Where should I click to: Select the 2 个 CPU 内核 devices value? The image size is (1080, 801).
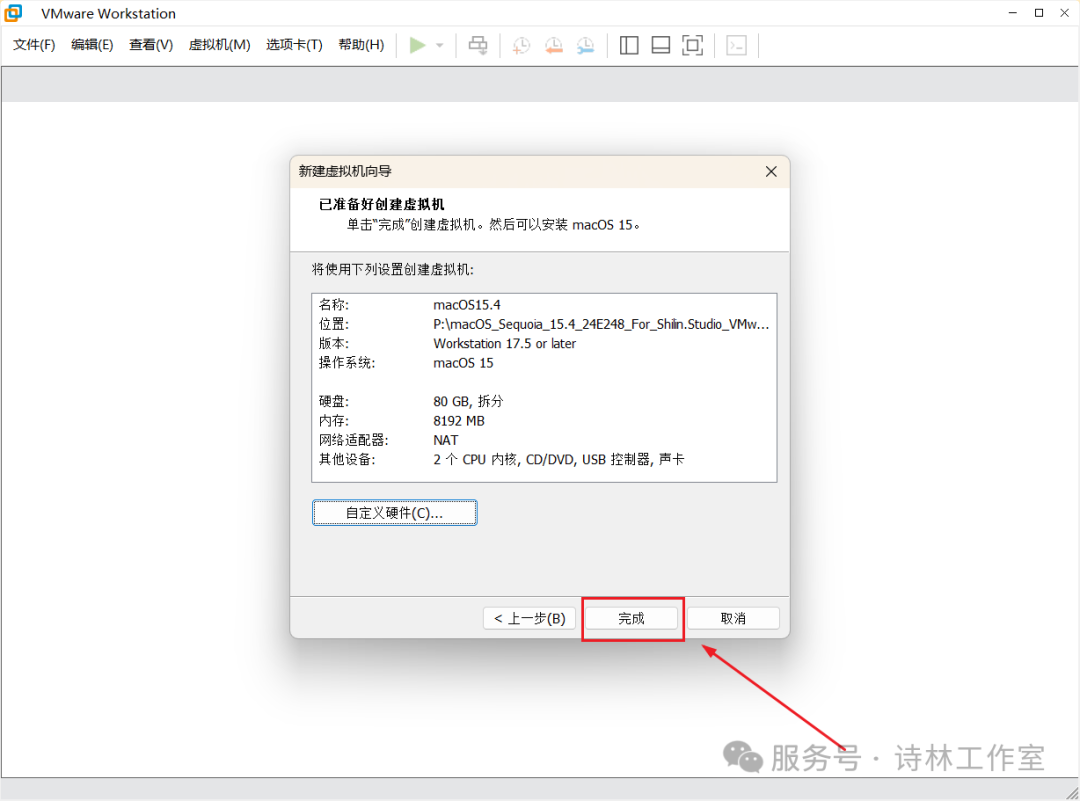tap(559, 459)
